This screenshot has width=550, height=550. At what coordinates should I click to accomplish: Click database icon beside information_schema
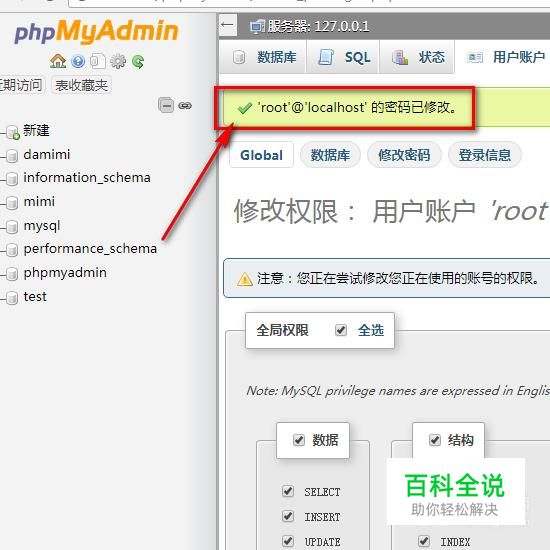[x=12, y=179]
